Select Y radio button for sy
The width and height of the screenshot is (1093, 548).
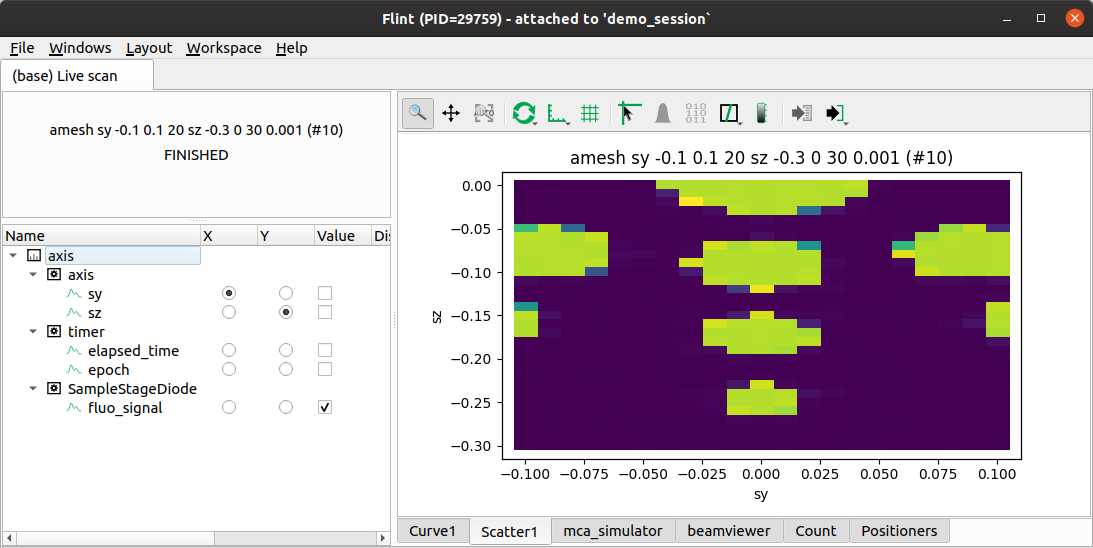286,294
